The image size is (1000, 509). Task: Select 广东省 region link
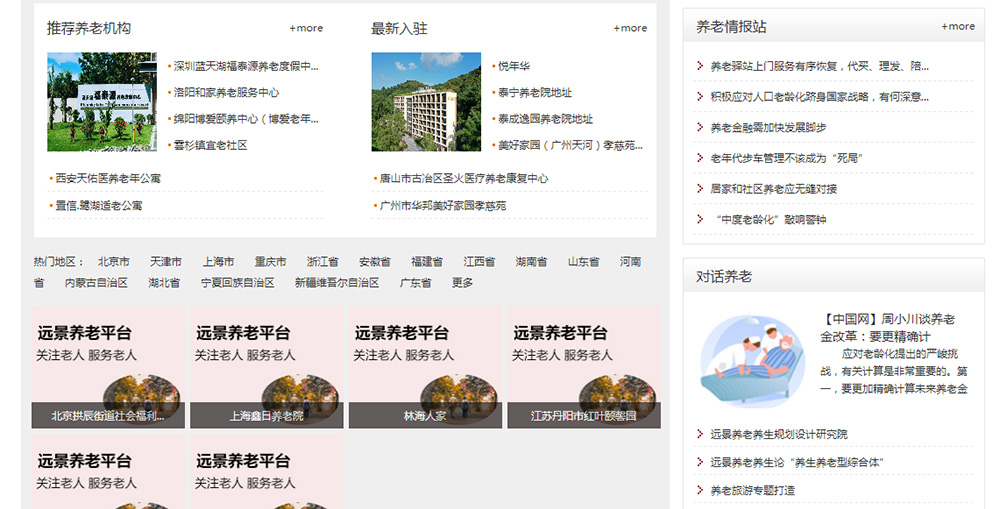(x=416, y=283)
